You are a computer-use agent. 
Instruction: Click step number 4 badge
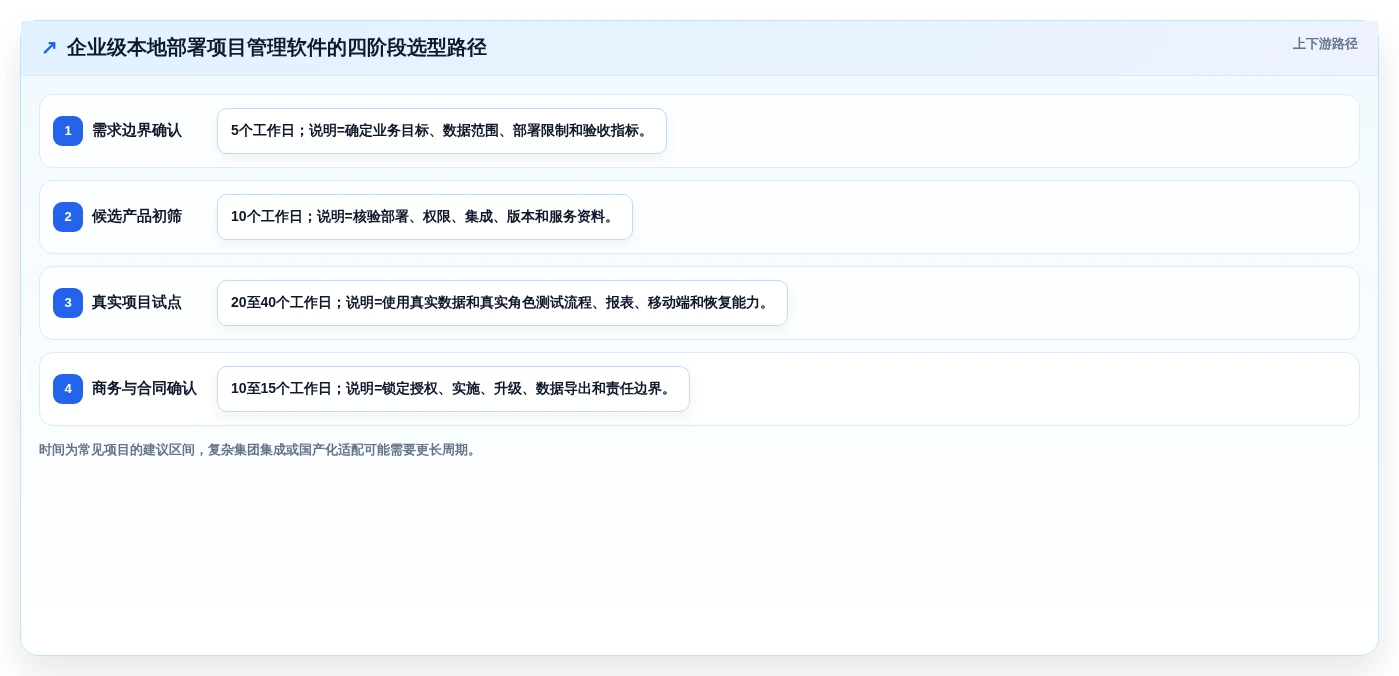coord(68,389)
